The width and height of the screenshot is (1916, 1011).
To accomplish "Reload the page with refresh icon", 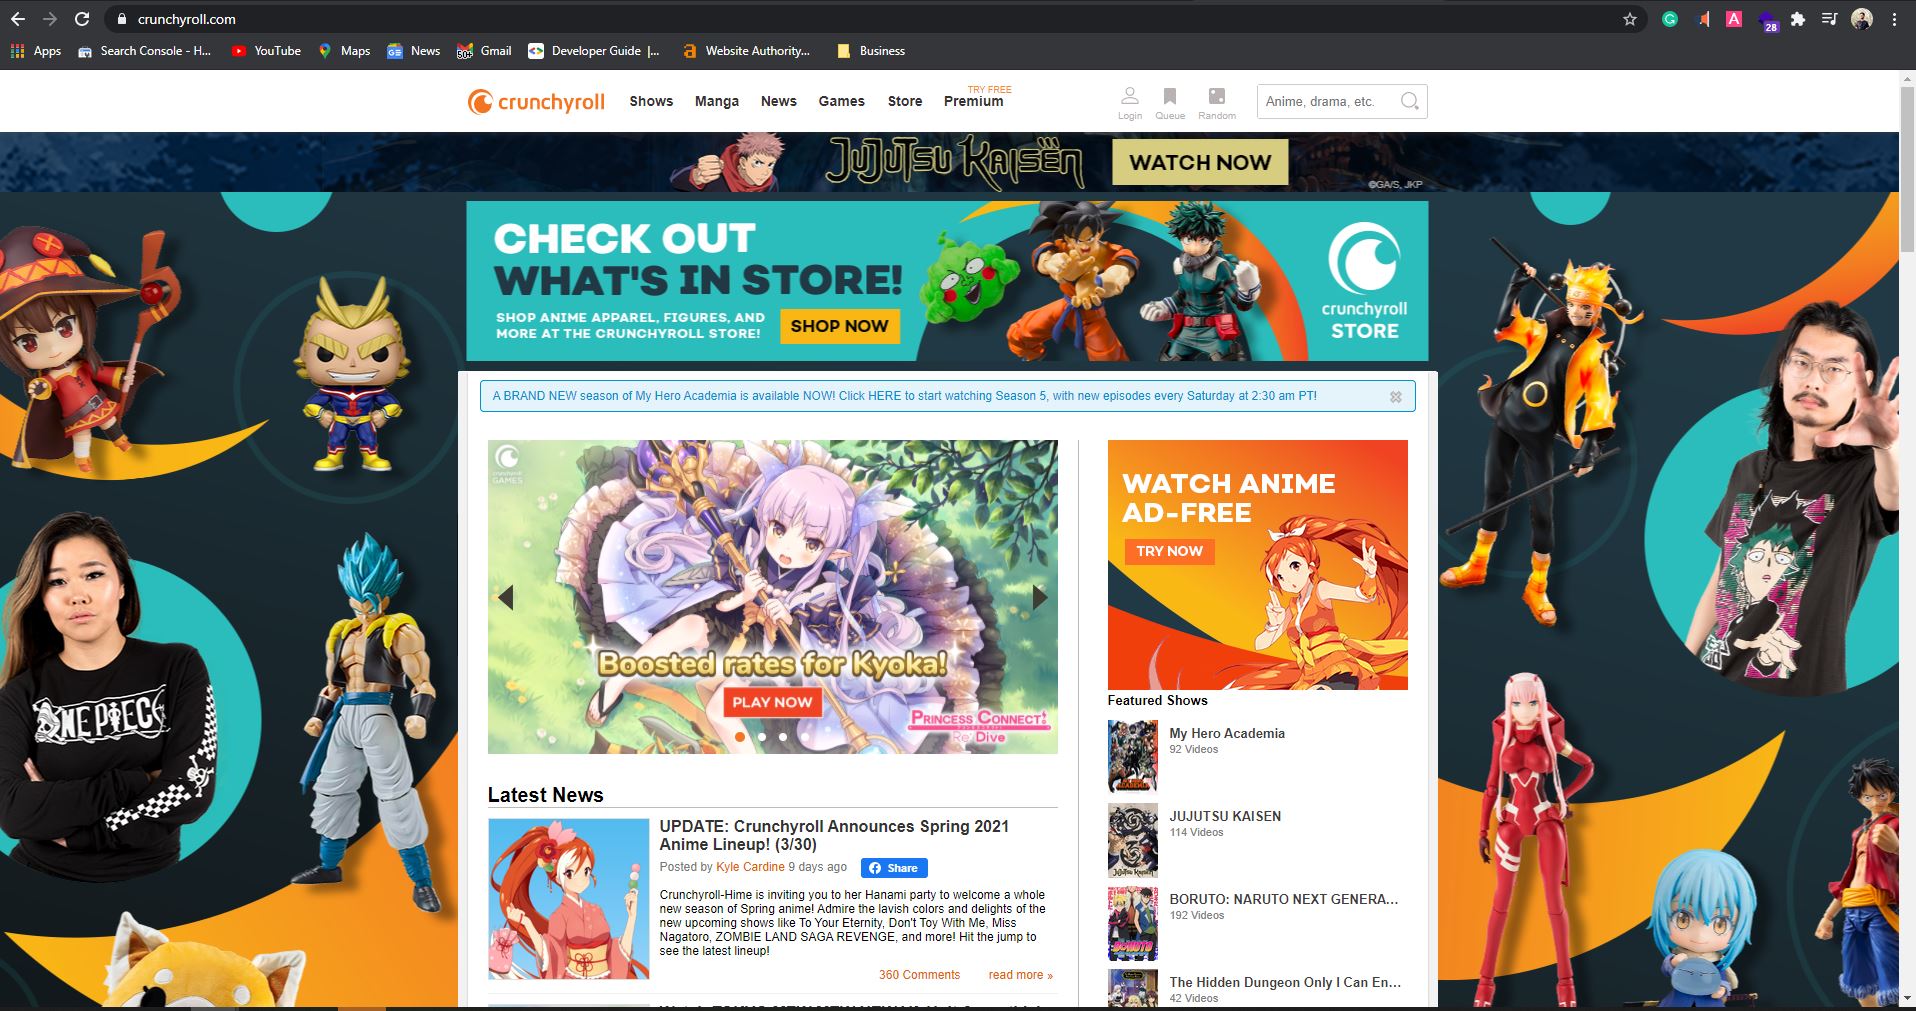I will click(82, 19).
